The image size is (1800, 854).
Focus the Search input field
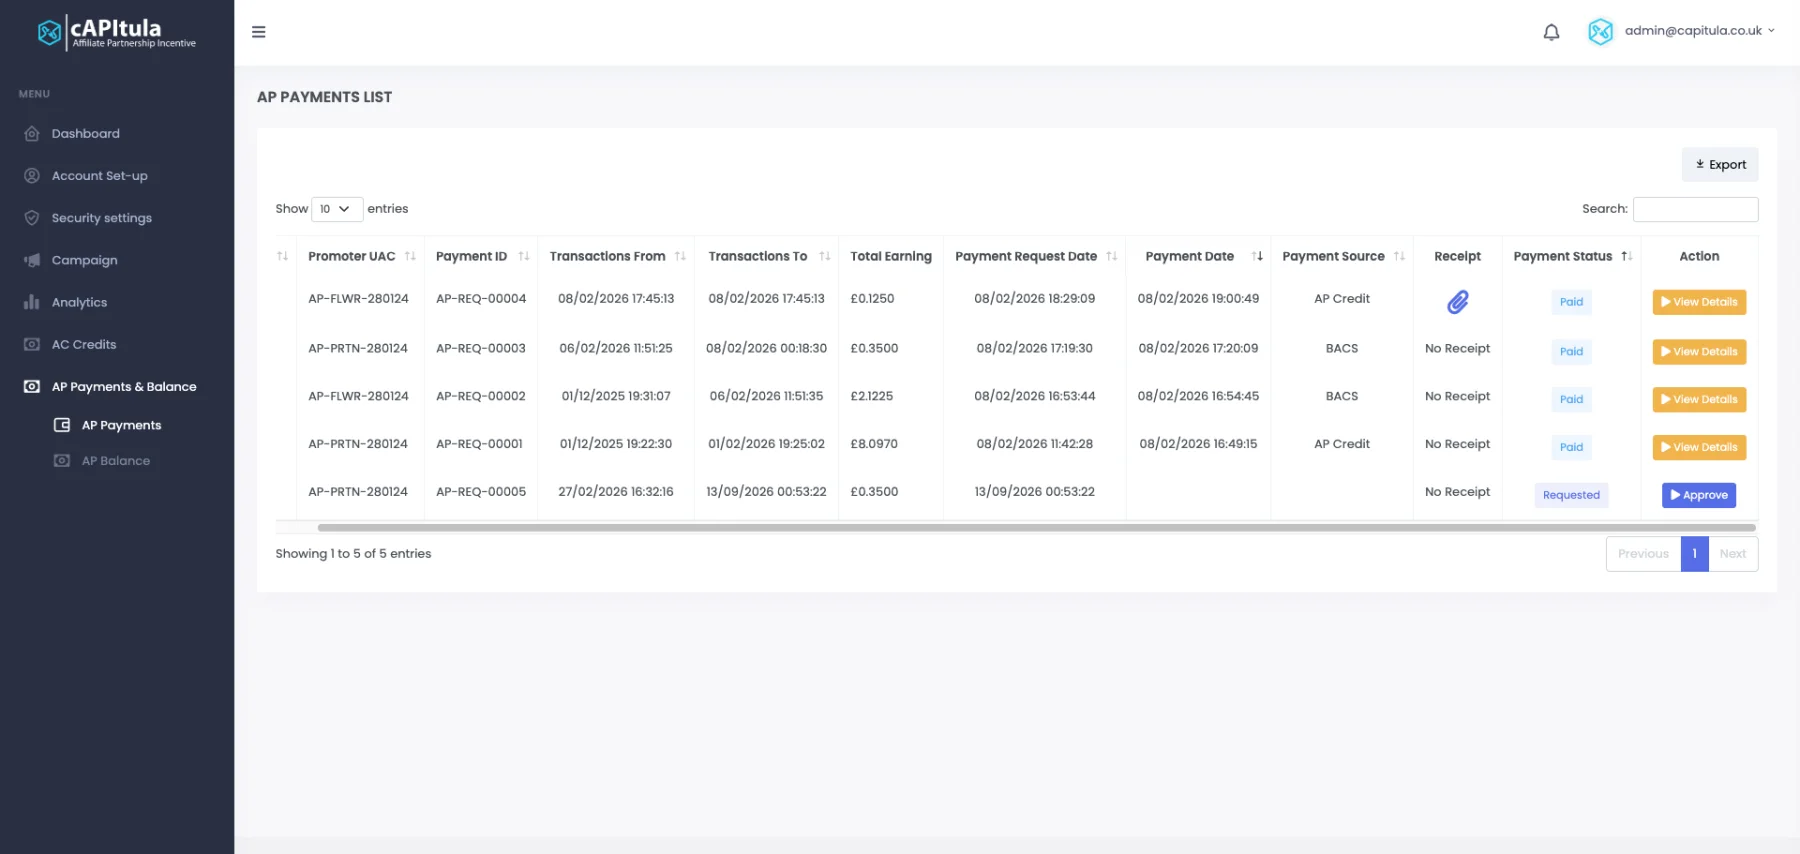(x=1695, y=209)
